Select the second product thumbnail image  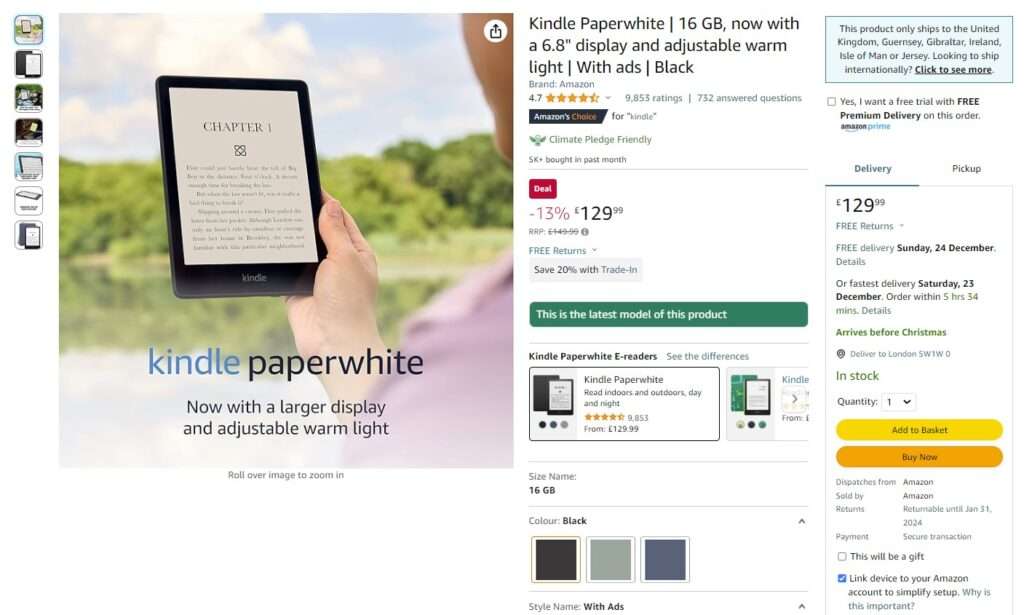(29, 64)
